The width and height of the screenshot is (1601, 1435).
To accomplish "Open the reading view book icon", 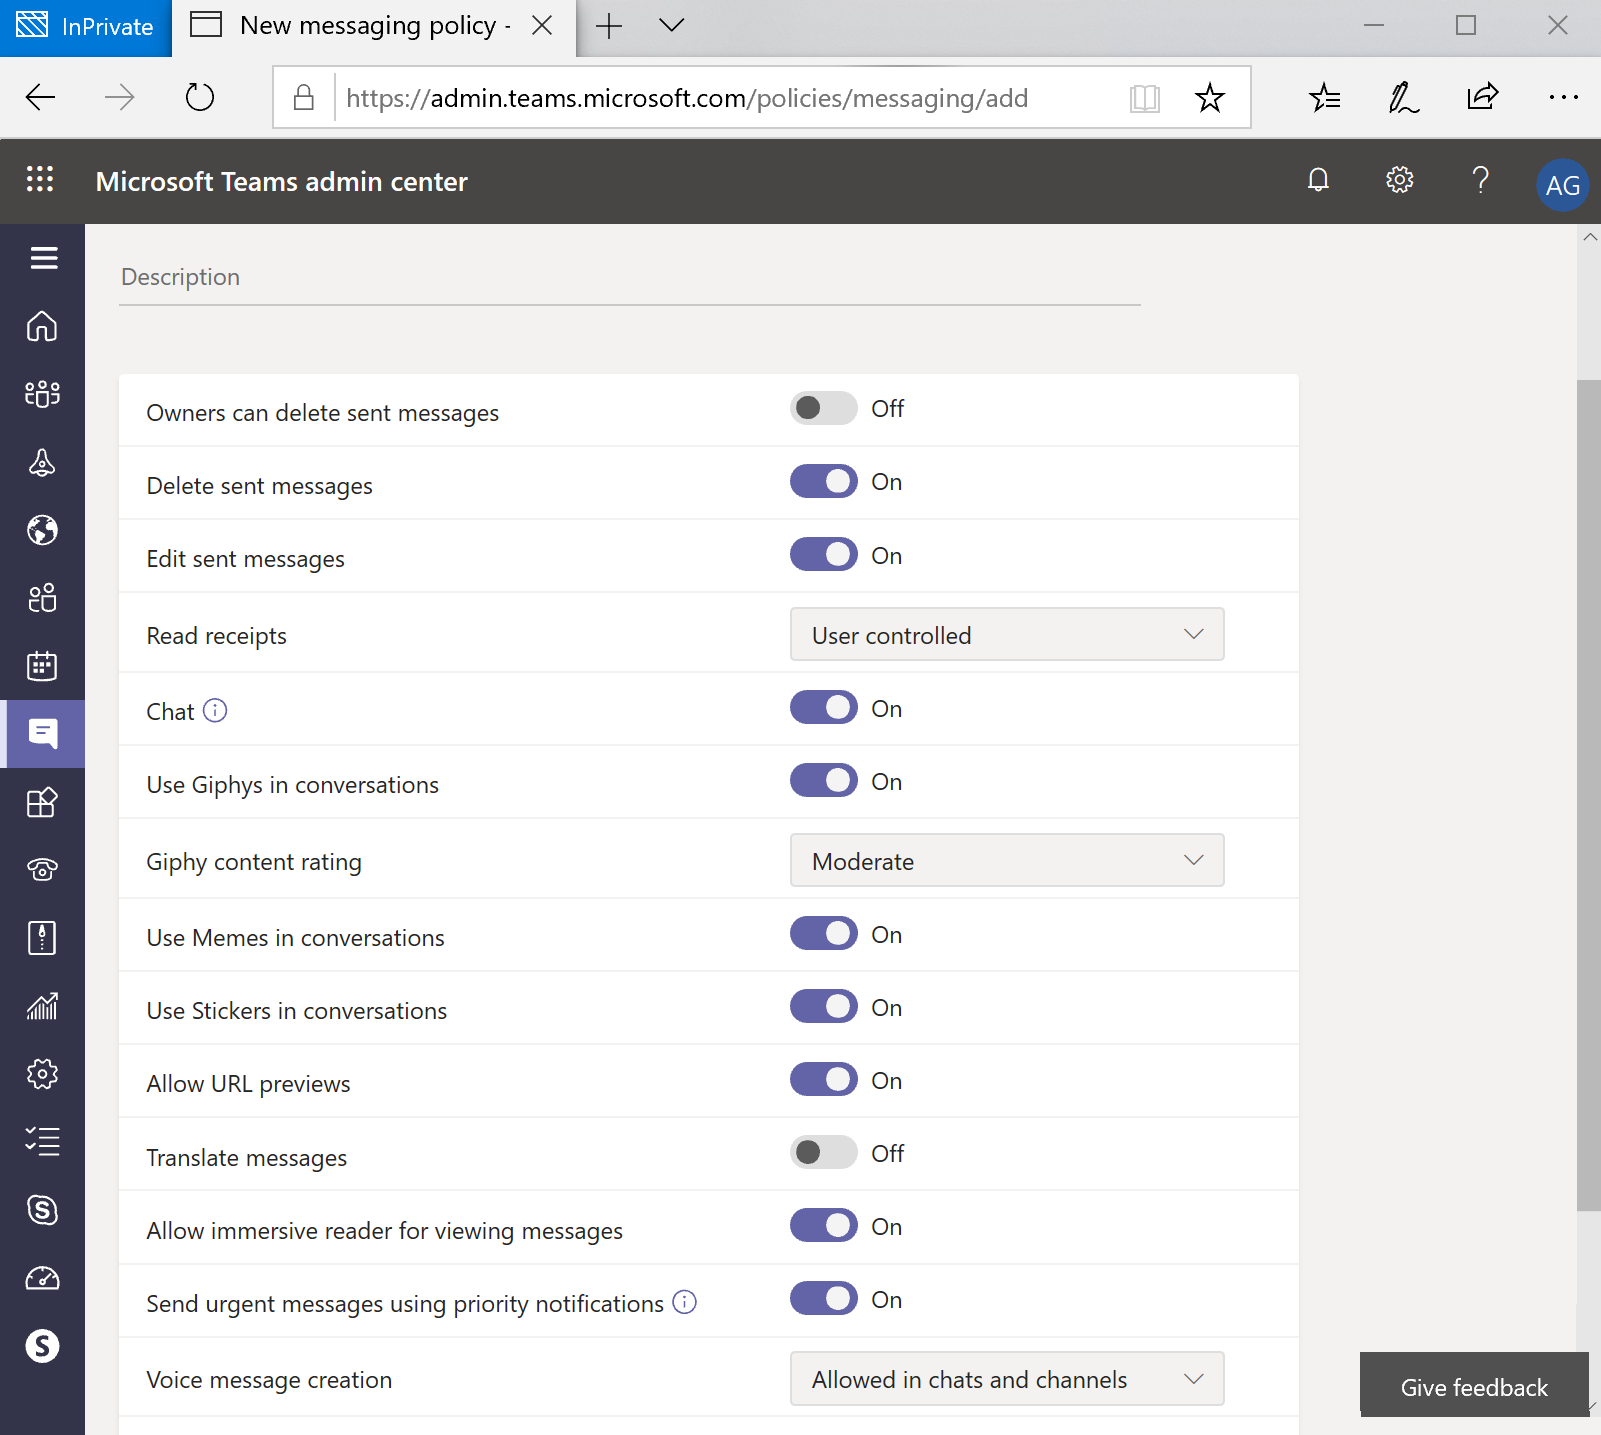I will click(x=1145, y=98).
